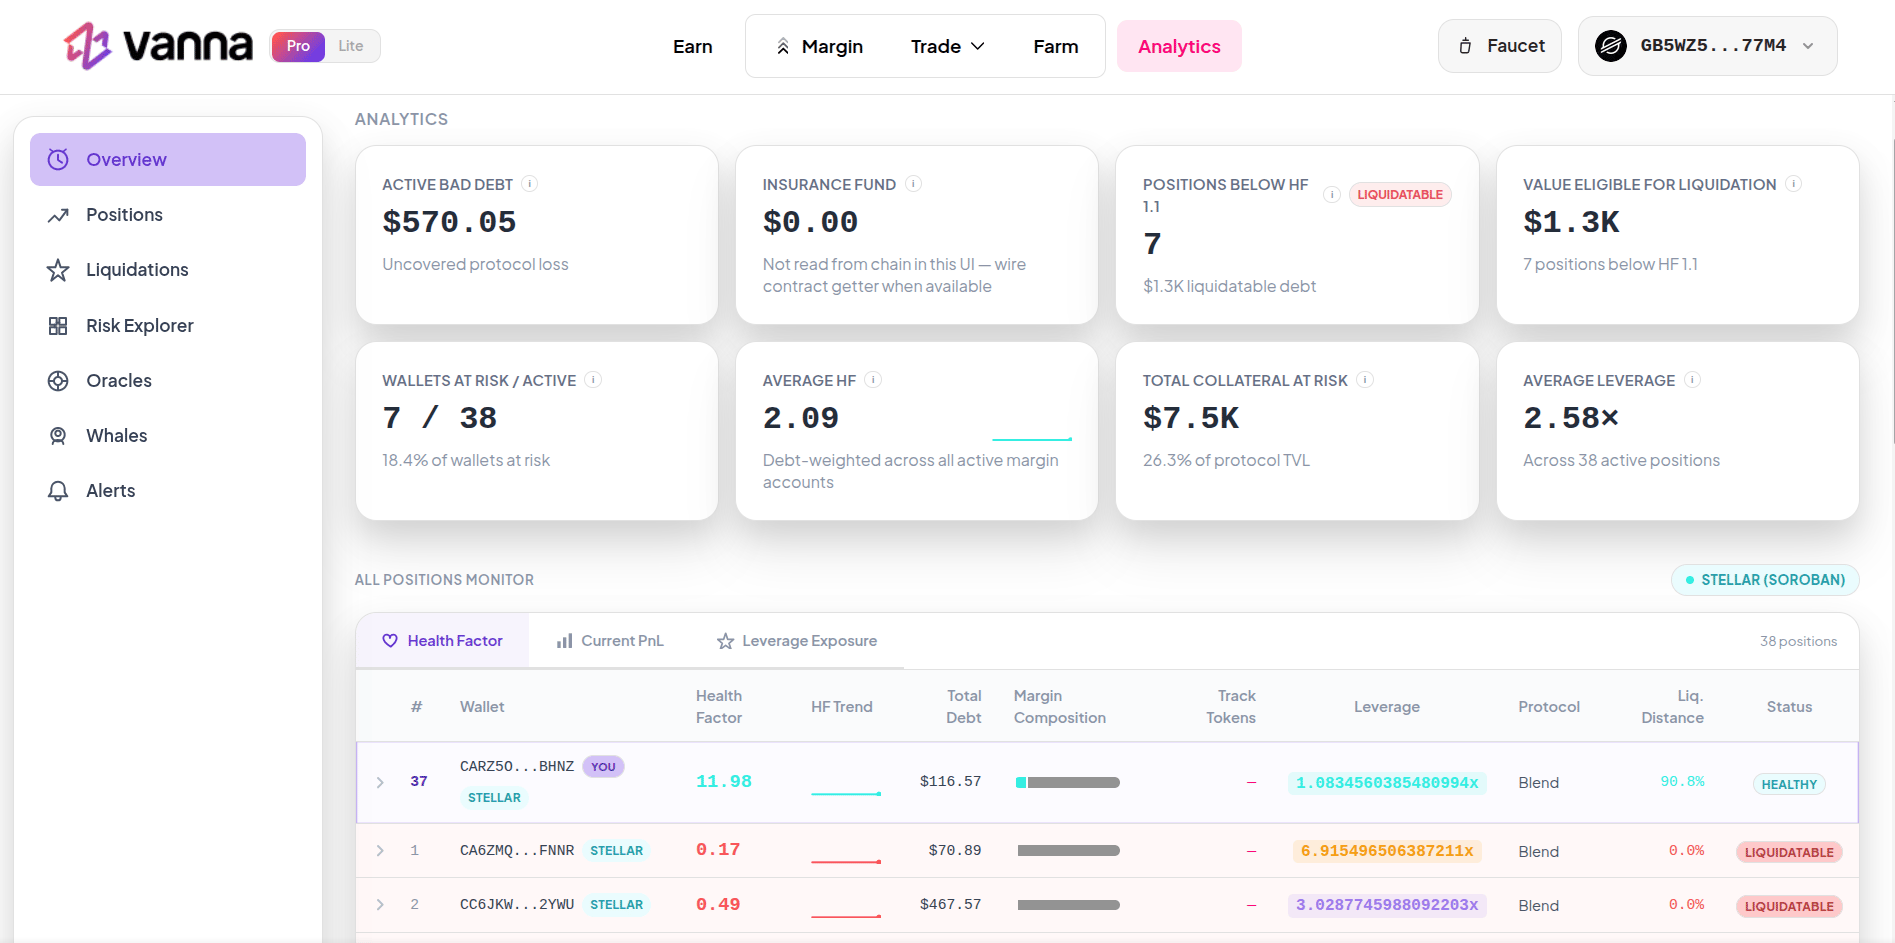The height and width of the screenshot is (943, 1895).
Task: Click the Stellar wallet avatar icon
Action: pos(1611,46)
